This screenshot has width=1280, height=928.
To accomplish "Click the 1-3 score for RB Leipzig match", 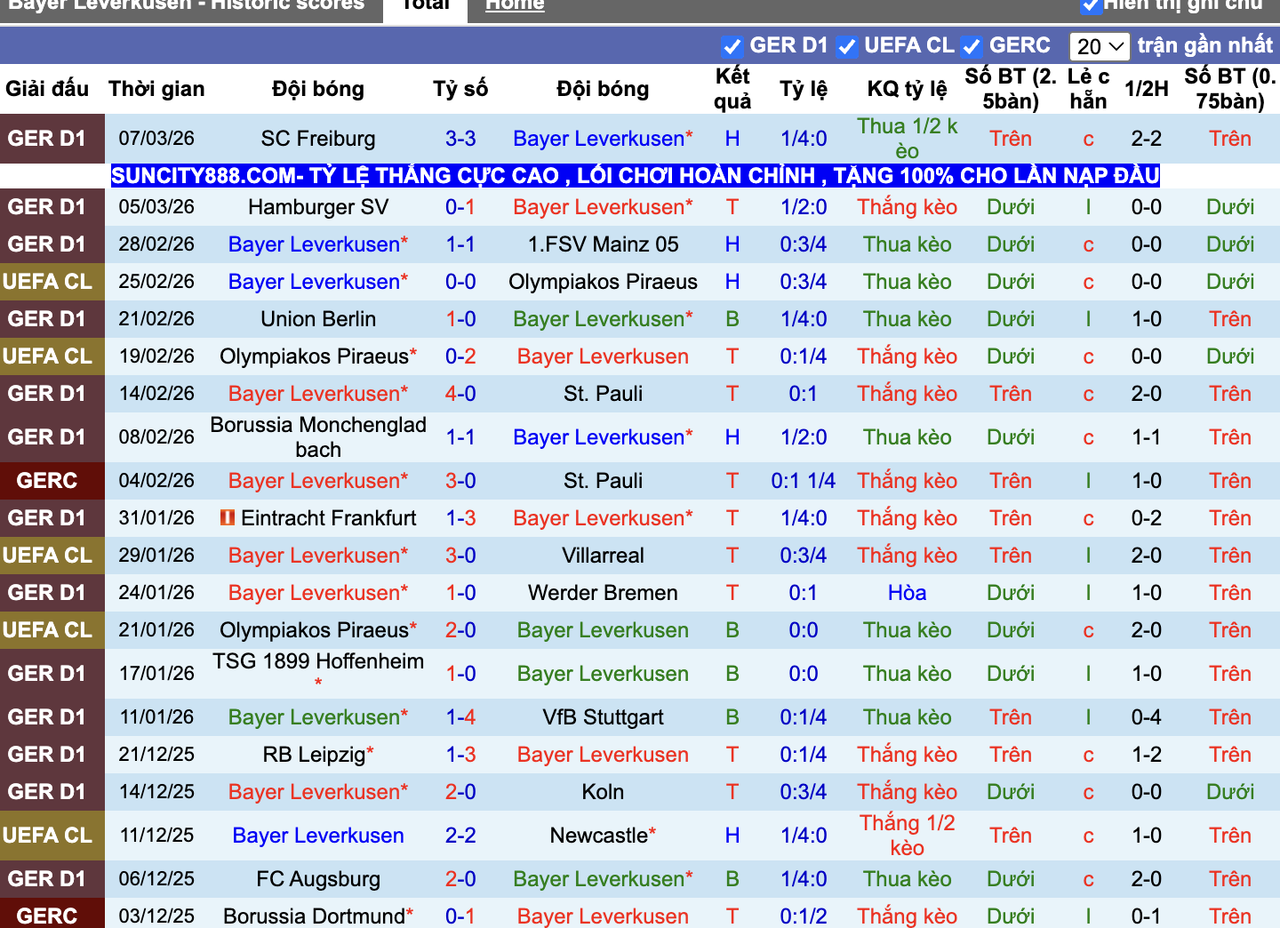I will [x=461, y=754].
